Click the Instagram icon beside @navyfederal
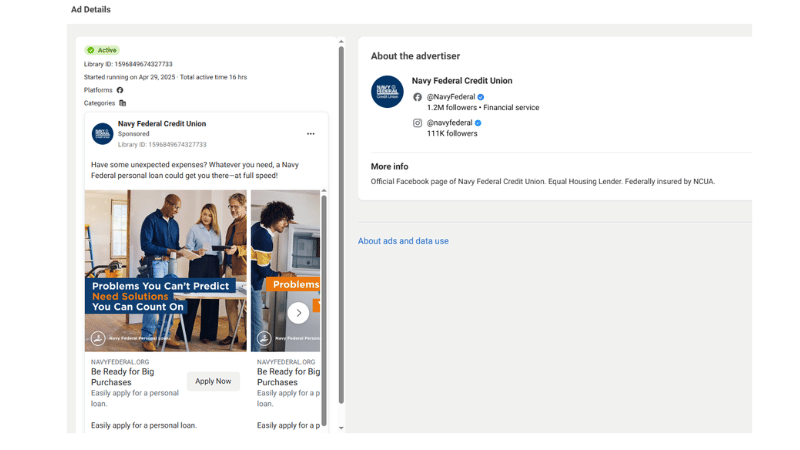This screenshot has width=800, height=450. pos(417,123)
